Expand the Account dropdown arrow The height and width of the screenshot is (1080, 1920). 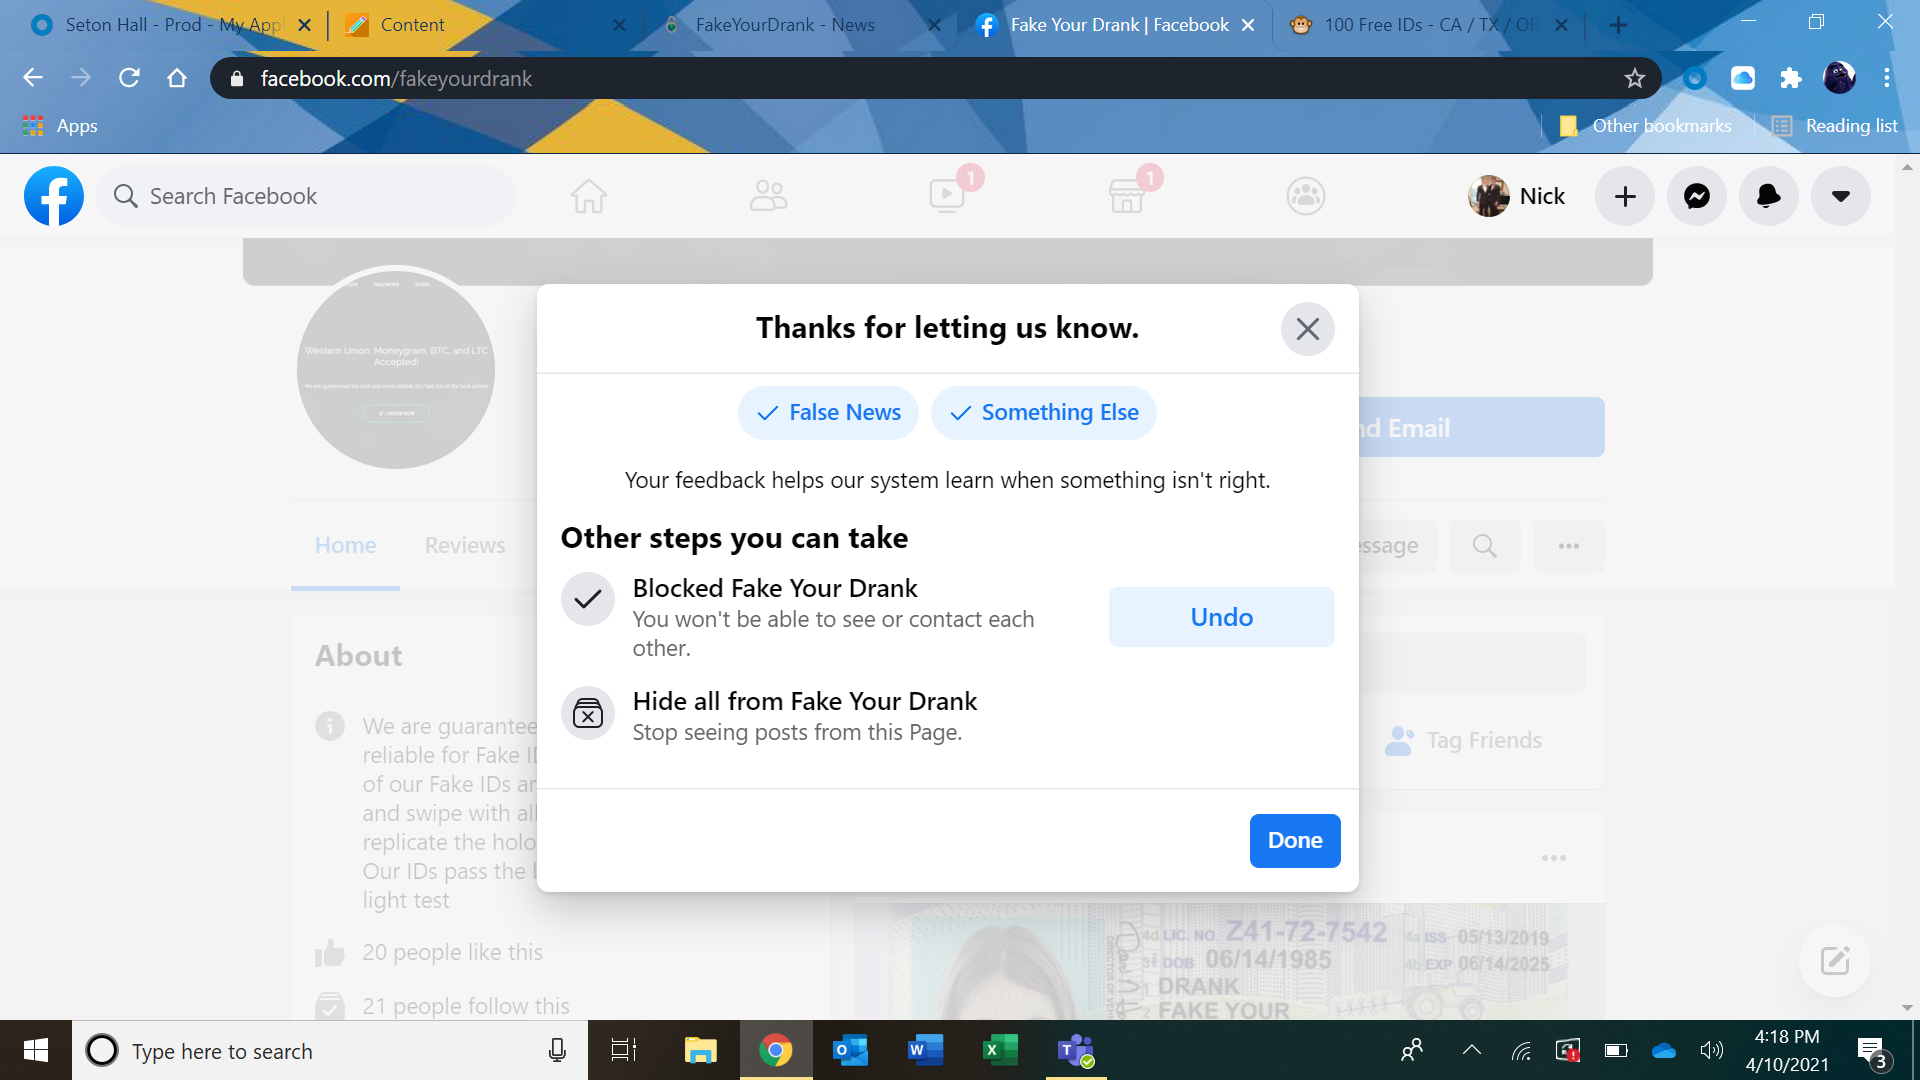coord(1841,196)
